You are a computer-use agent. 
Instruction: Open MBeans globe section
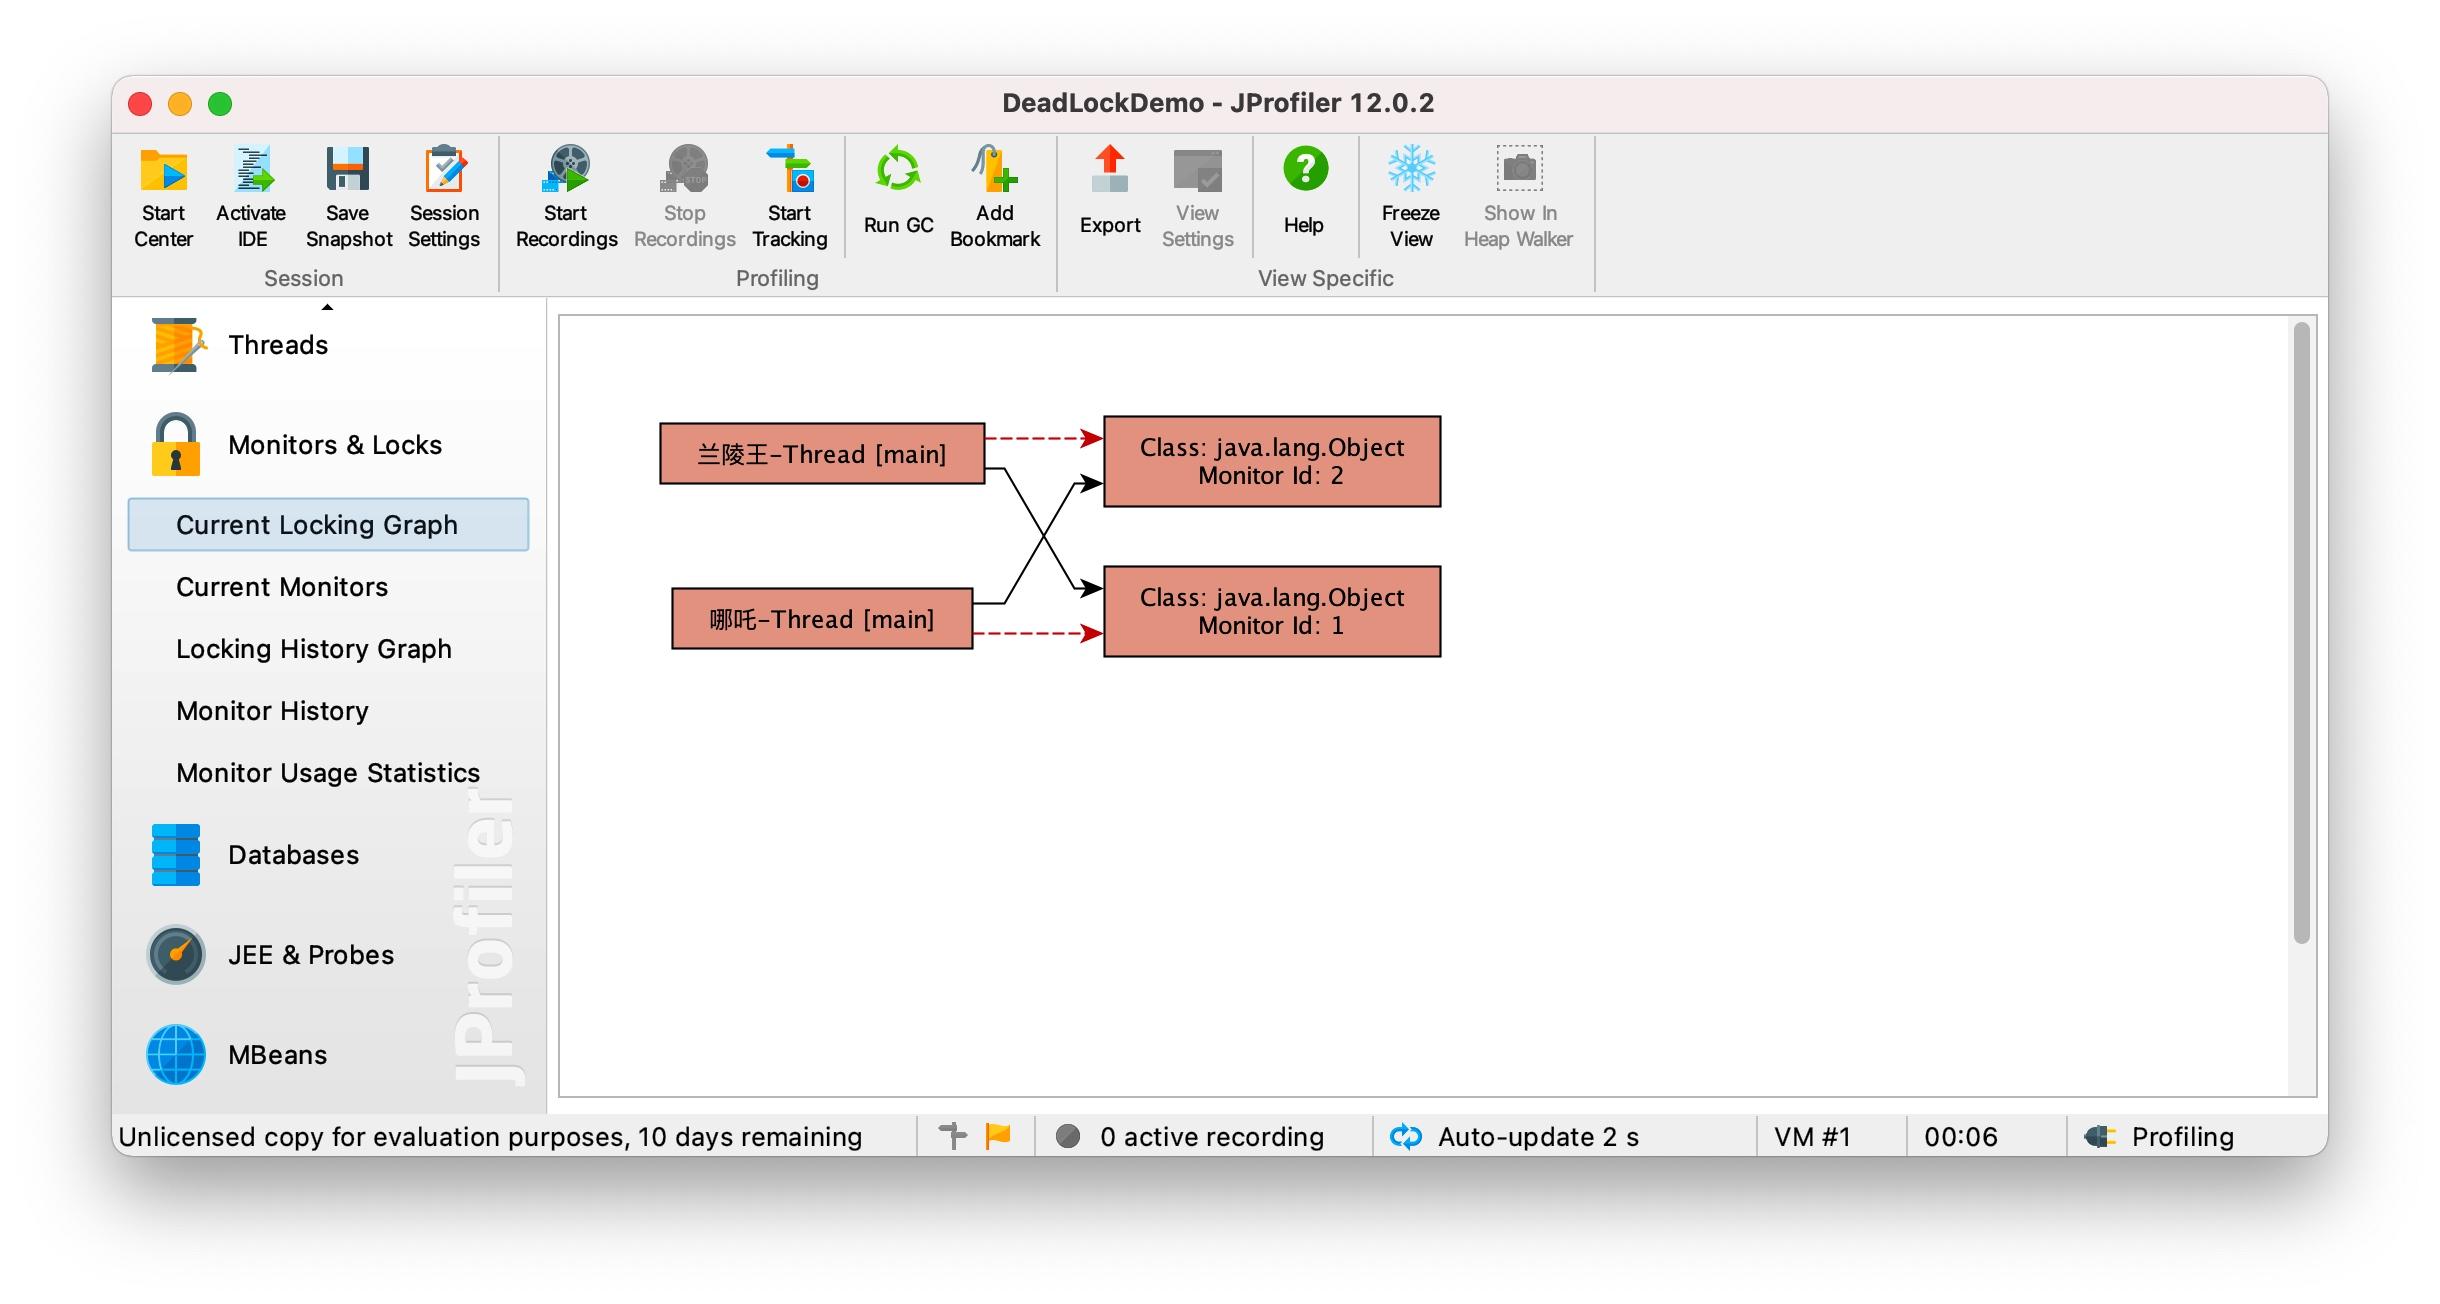[238, 1055]
